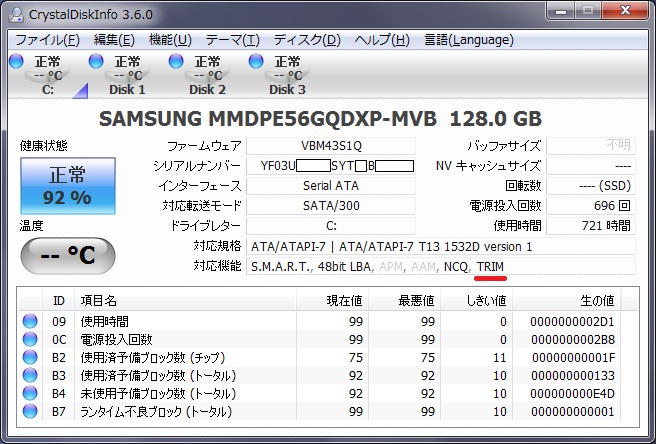Click the ID column header
The width and height of the screenshot is (656, 444).
(x=59, y=300)
